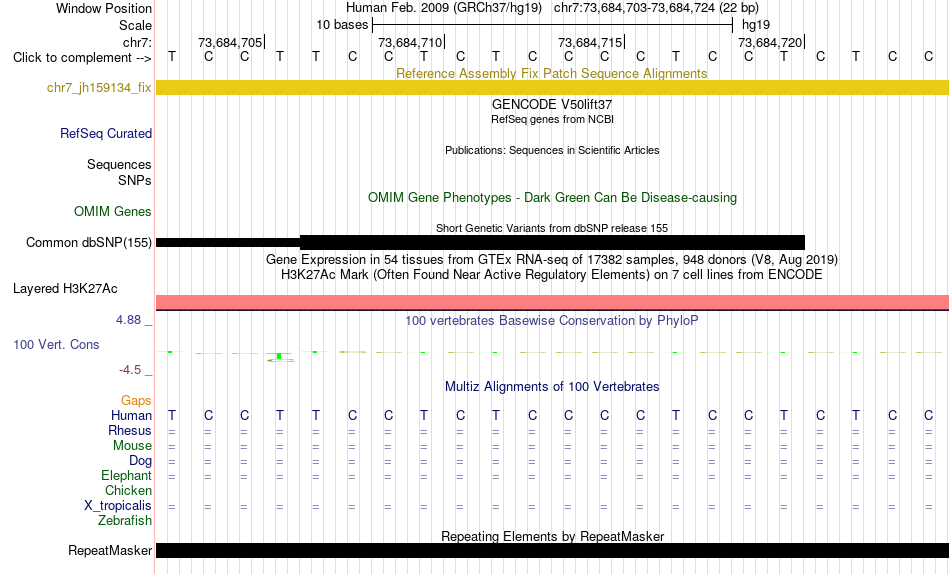The height and width of the screenshot is (574, 950).
Task: Click the Common dbSNP(155) label
Action: (88, 242)
